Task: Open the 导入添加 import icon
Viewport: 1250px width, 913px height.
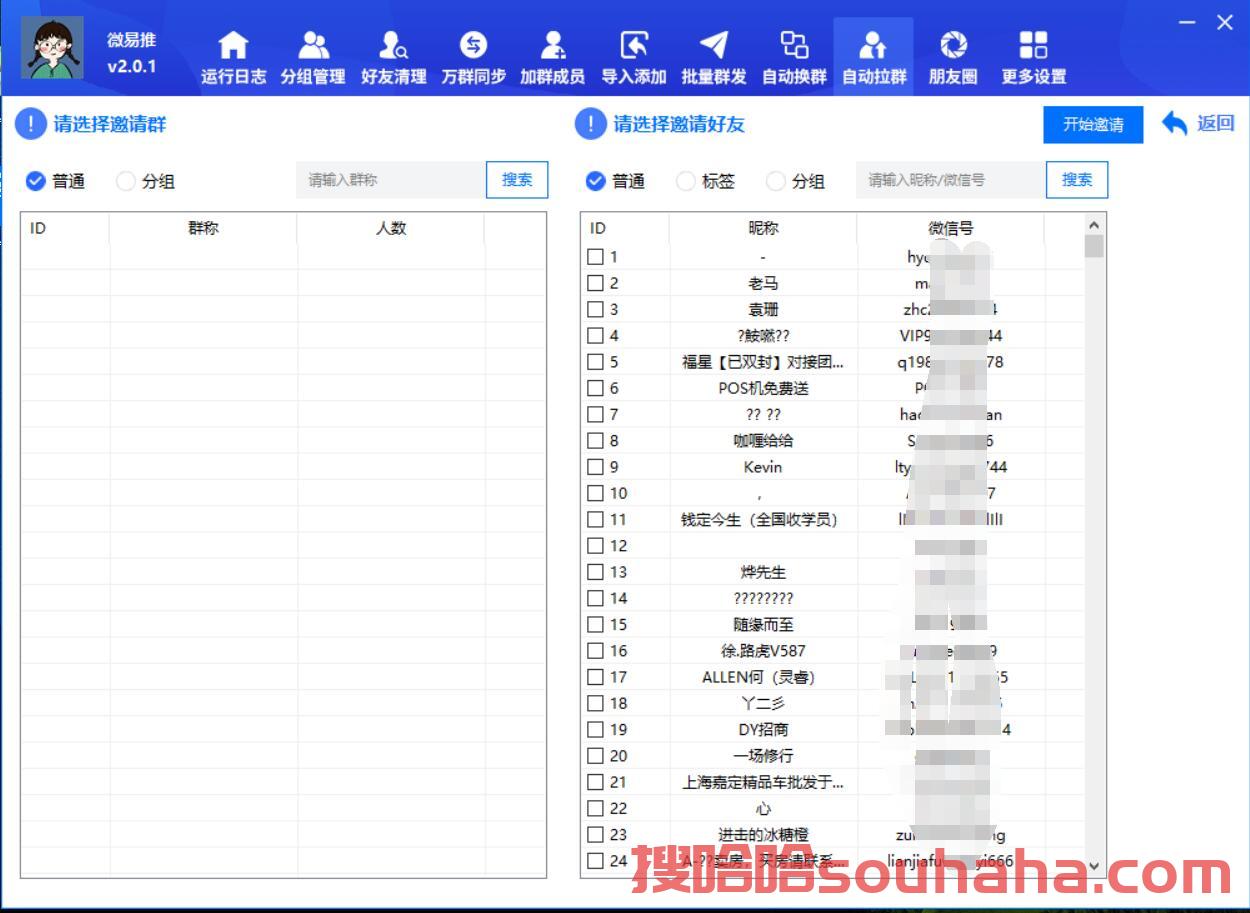Action: 634,46
